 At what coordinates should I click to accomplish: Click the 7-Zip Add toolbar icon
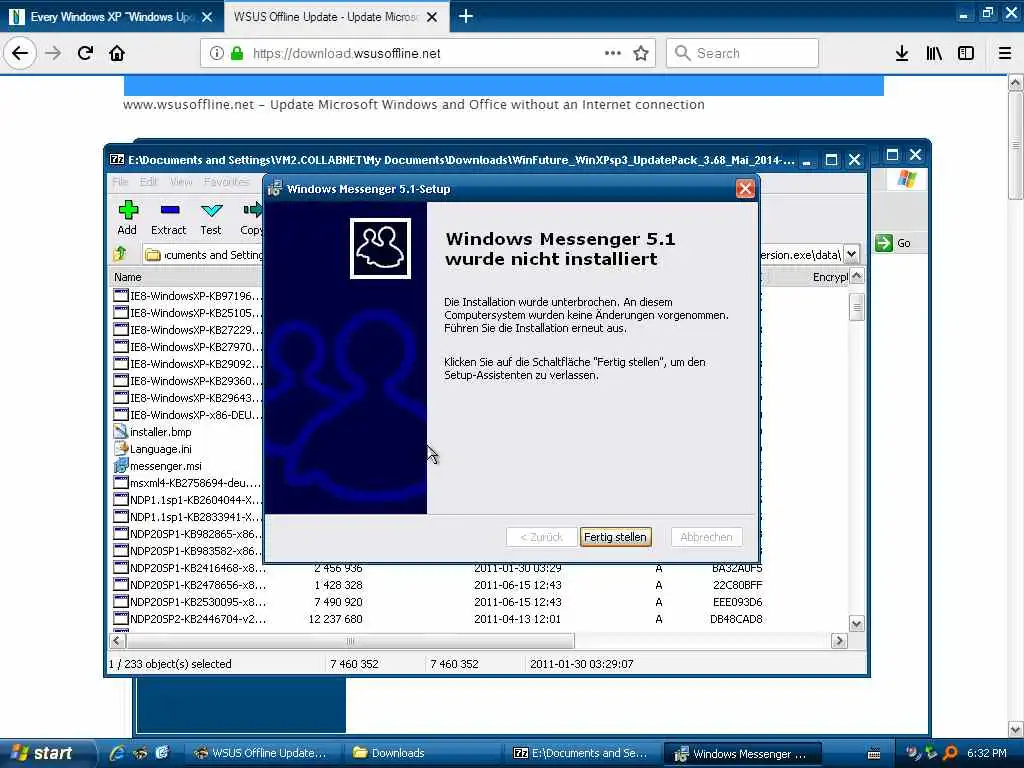[x=127, y=218]
